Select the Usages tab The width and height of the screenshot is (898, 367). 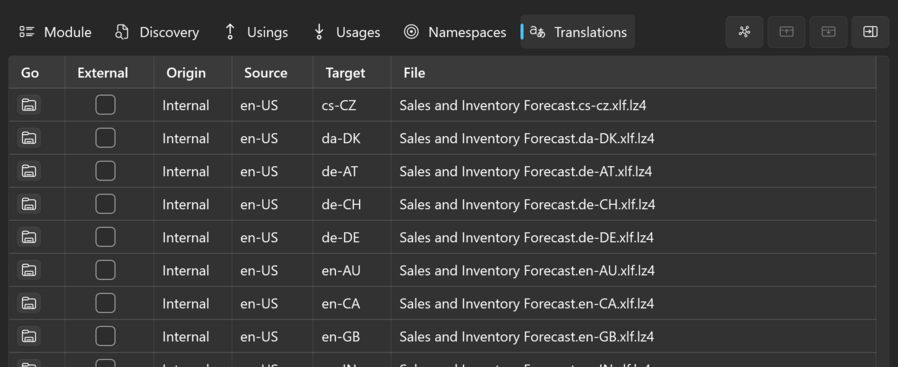(346, 32)
